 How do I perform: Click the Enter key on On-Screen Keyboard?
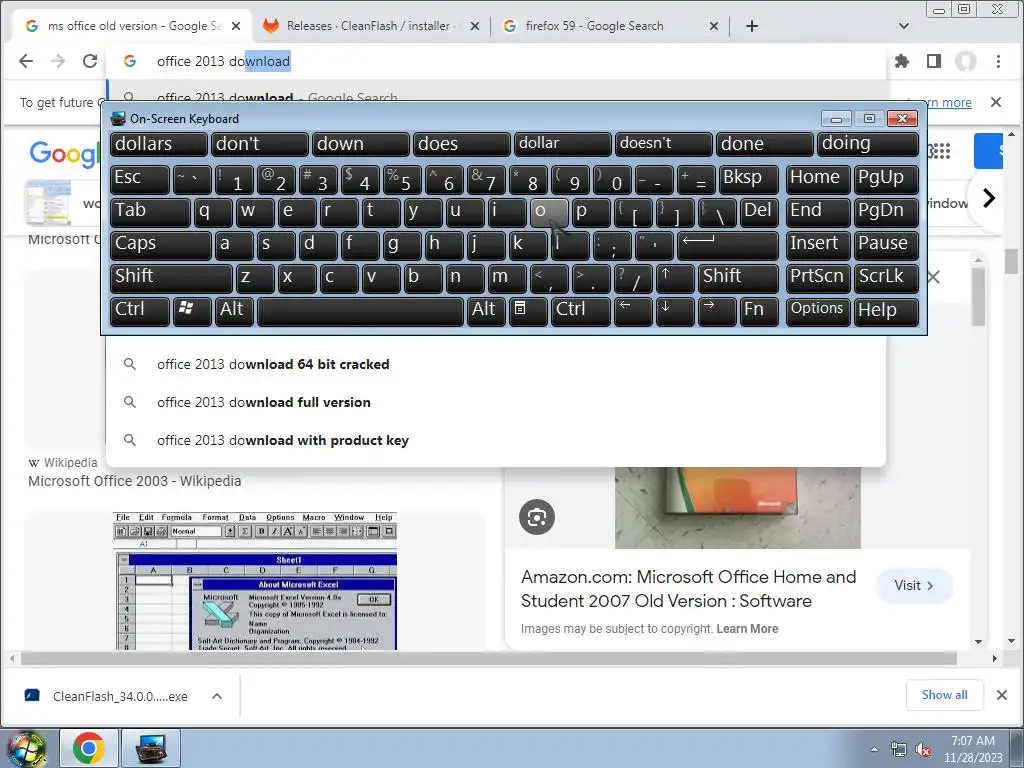tap(728, 245)
